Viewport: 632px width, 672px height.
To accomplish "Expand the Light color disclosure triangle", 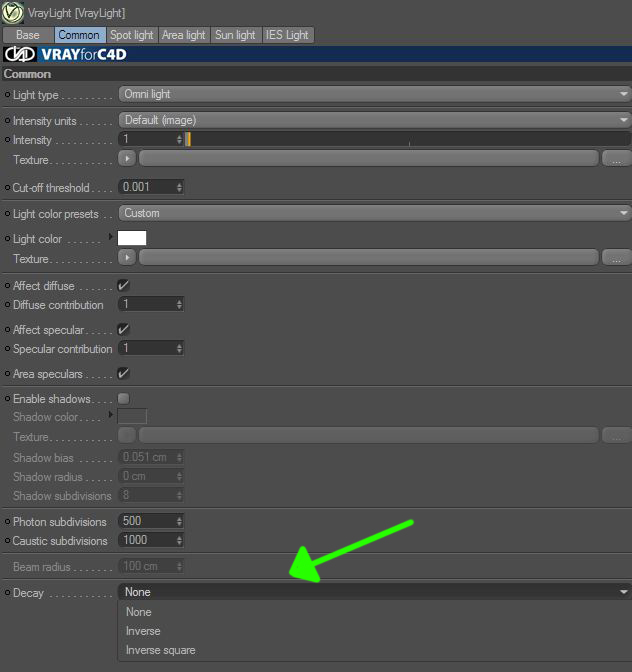I will coord(111,237).
